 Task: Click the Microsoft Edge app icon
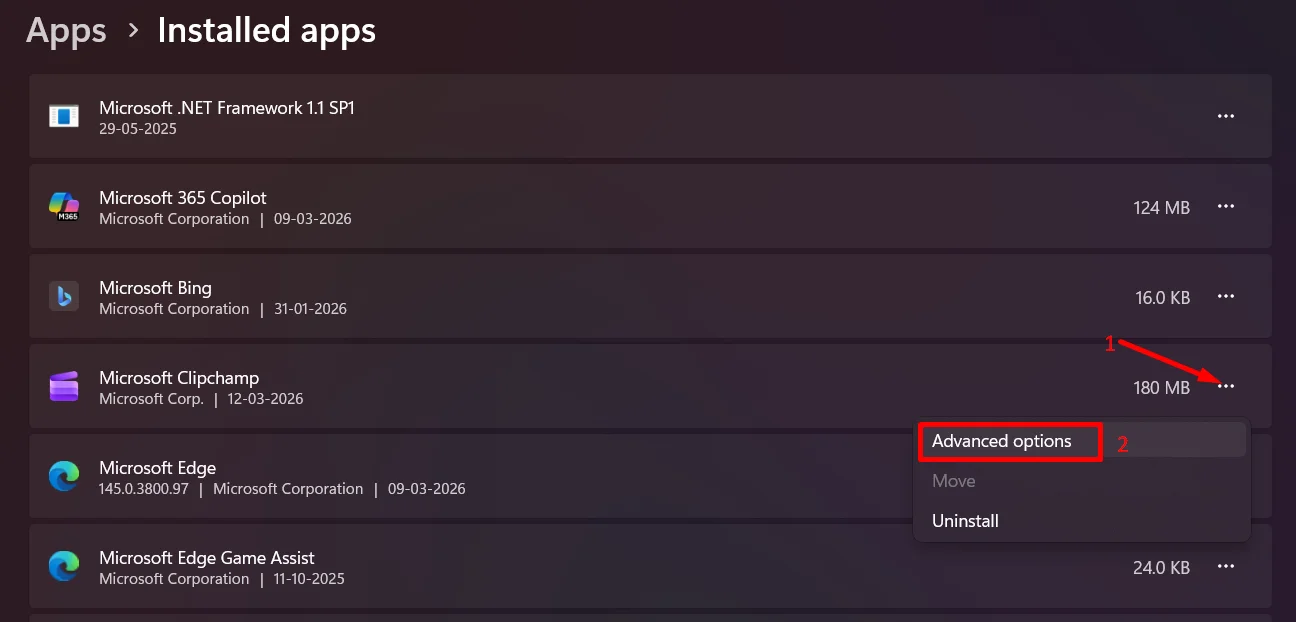tap(64, 477)
